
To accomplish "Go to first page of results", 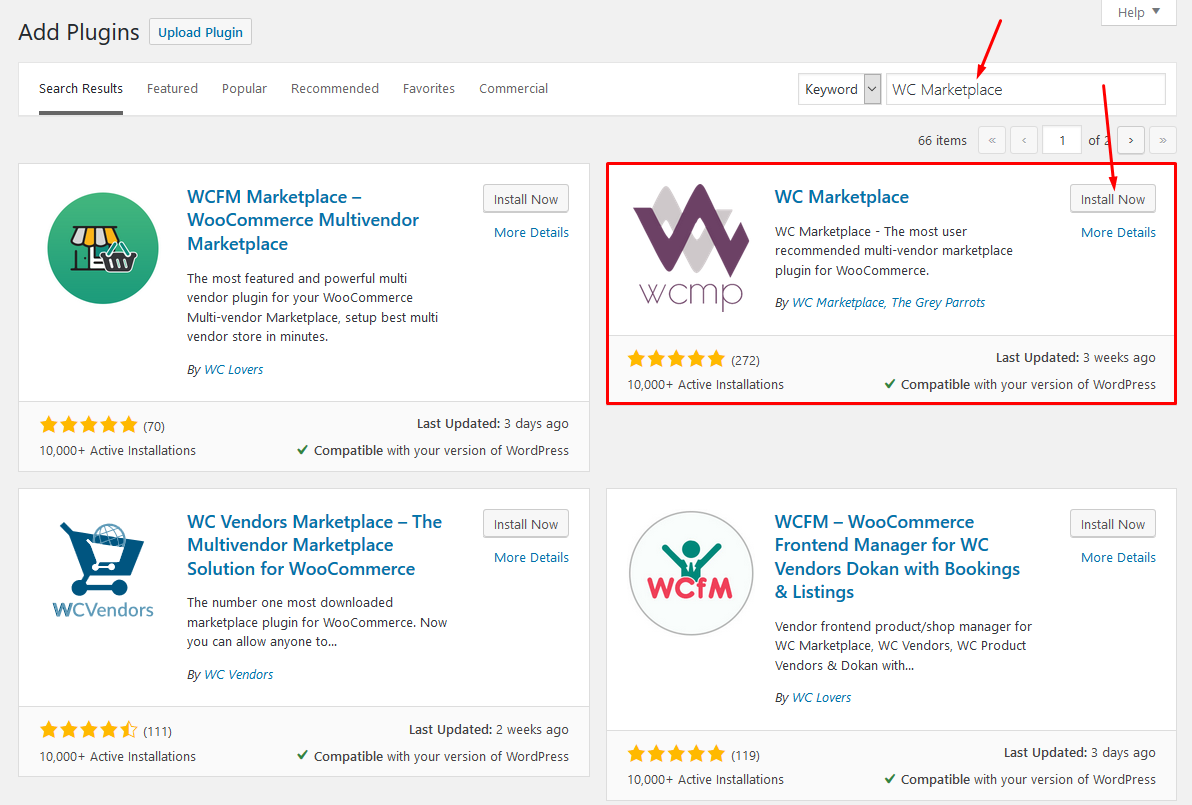I will pos(992,140).
